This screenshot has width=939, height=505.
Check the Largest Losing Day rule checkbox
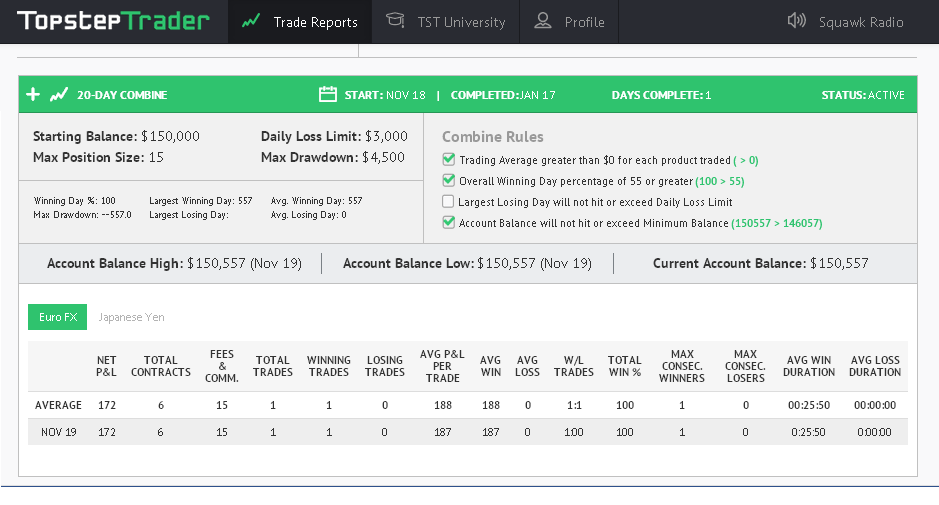(448, 201)
